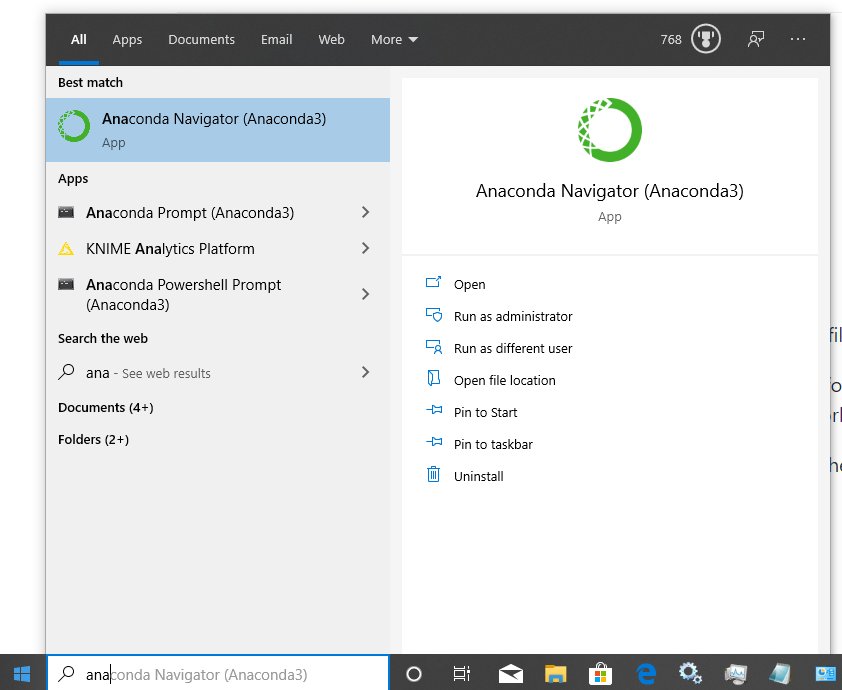Click the Open action icon
The height and width of the screenshot is (690, 842).
coord(433,282)
